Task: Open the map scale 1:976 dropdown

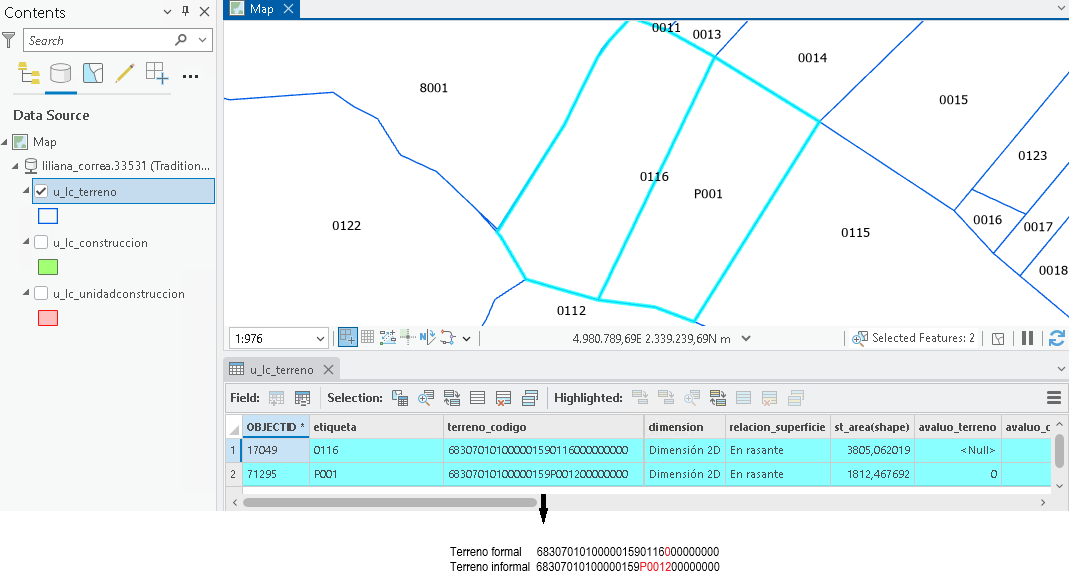Action: point(320,339)
